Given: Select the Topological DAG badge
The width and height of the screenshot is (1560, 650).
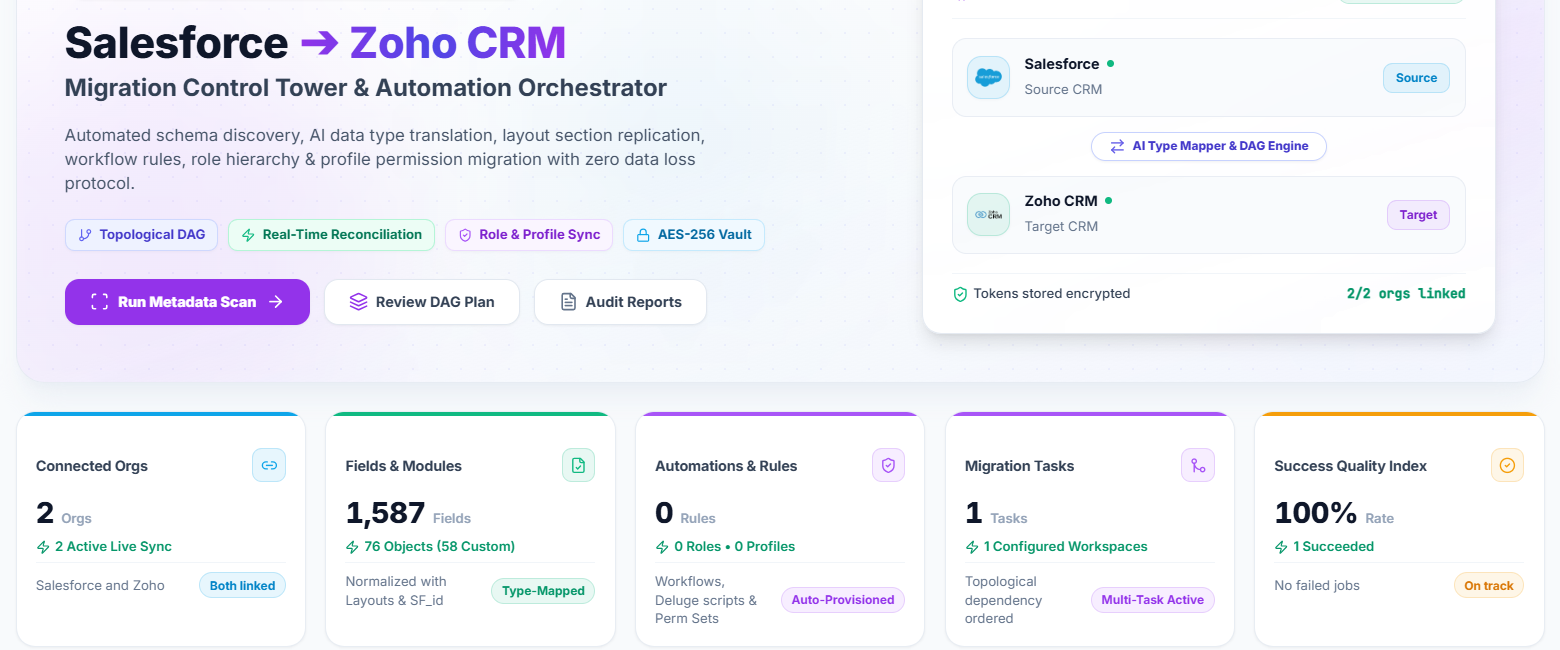Looking at the screenshot, I should (142, 235).
